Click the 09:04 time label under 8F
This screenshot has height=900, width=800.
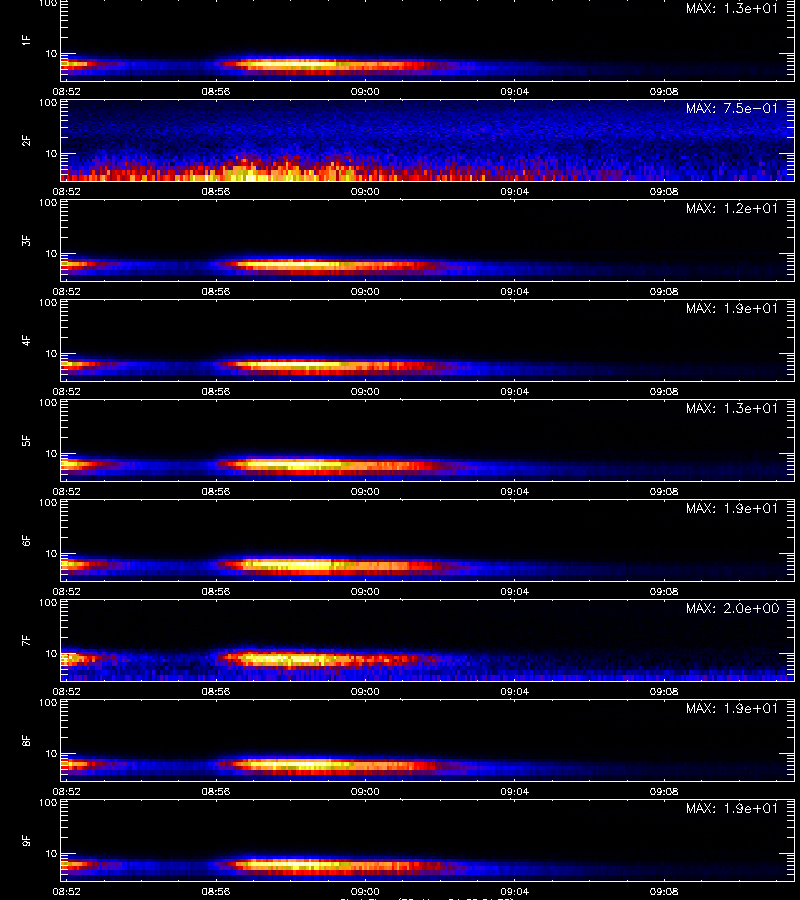(x=515, y=792)
